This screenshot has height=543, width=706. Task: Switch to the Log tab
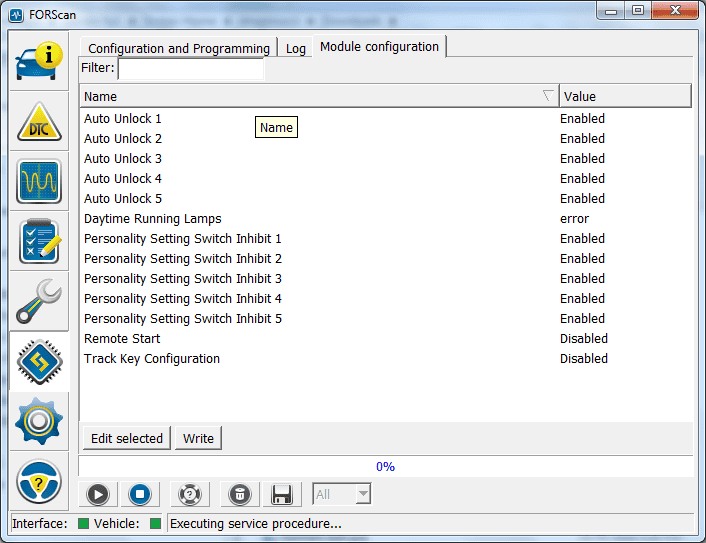coord(295,48)
